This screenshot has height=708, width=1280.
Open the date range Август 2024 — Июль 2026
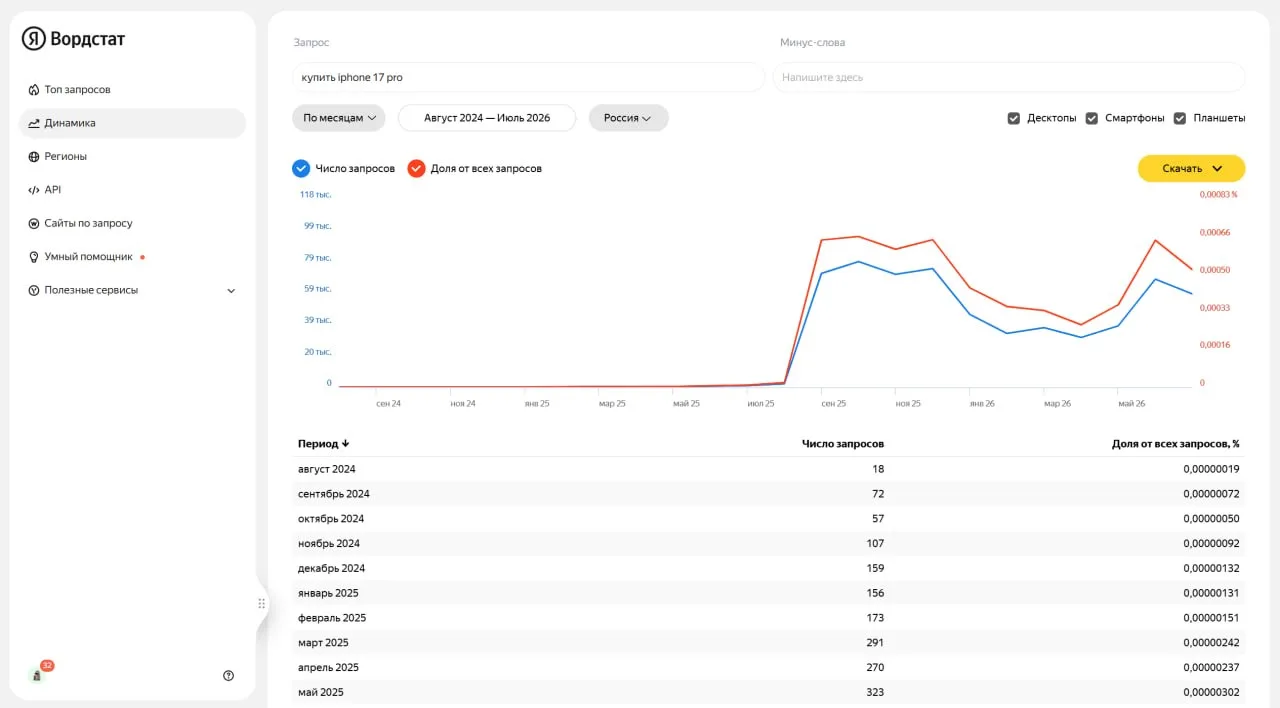tap(487, 118)
